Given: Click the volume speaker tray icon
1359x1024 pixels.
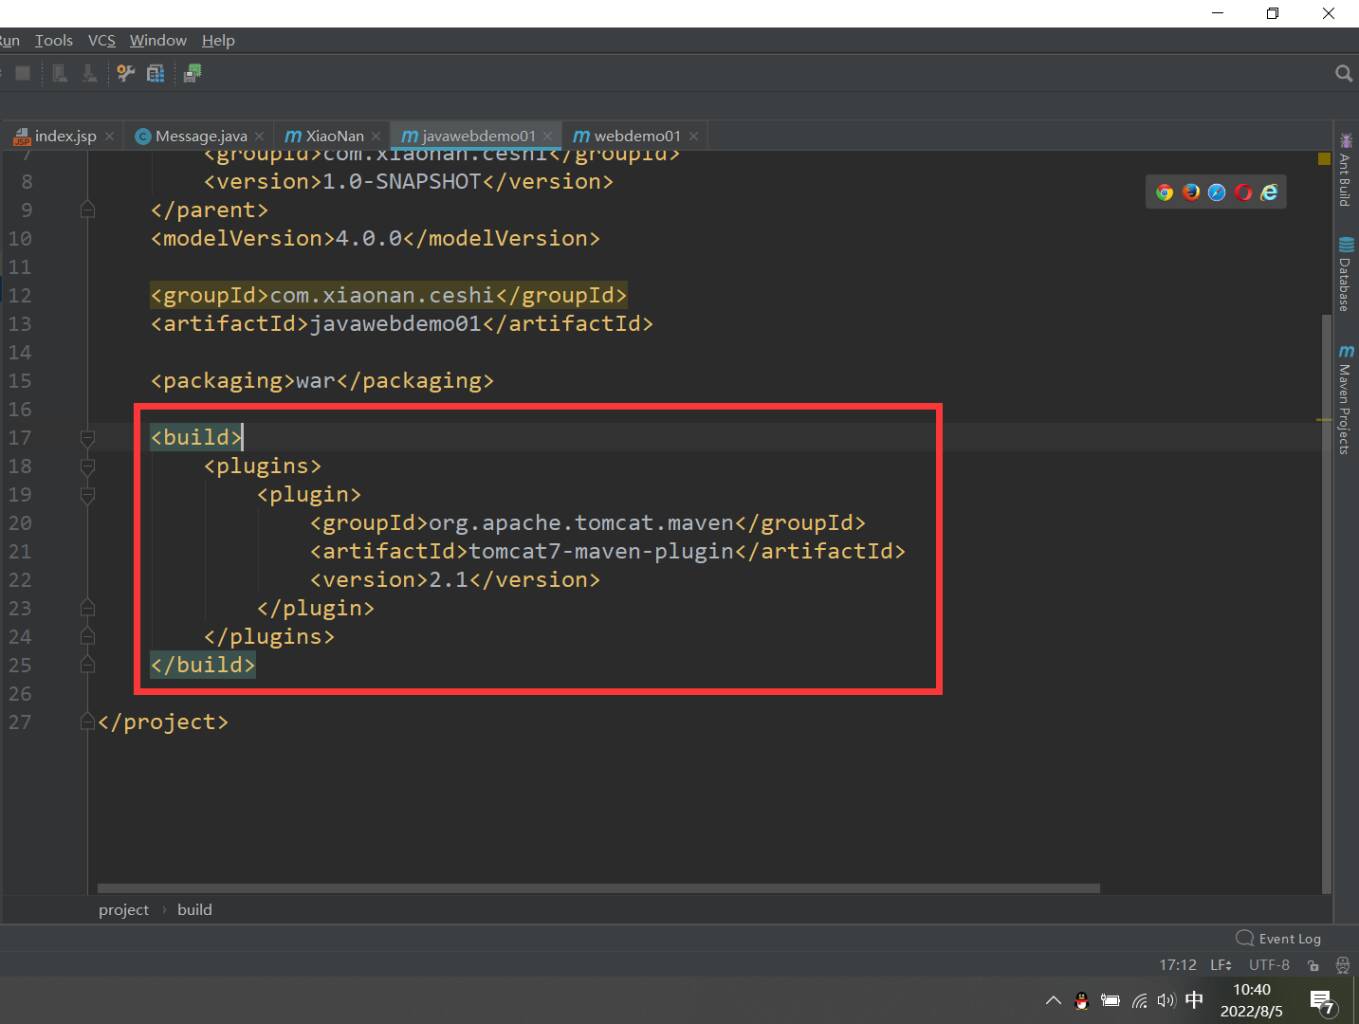Looking at the screenshot, I should [1166, 1000].
